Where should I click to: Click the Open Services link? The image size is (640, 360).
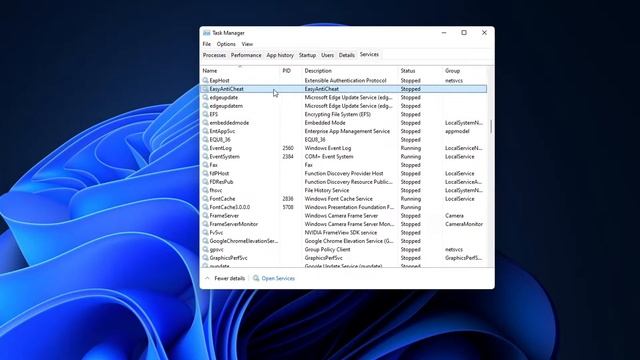click(278, 278)
